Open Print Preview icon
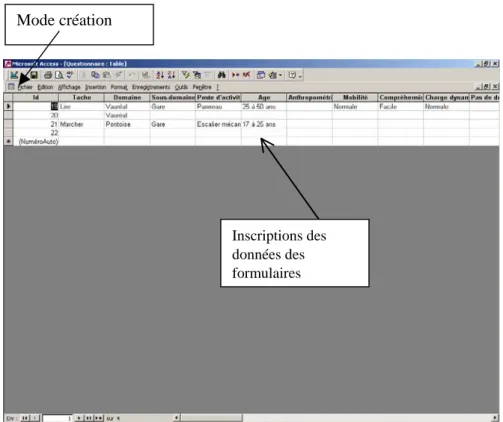 [x=59, y=75]
